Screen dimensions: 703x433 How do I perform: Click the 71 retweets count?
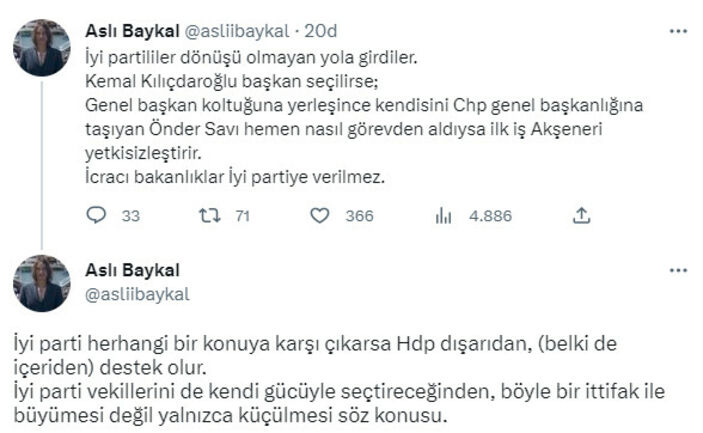[241, 216]
